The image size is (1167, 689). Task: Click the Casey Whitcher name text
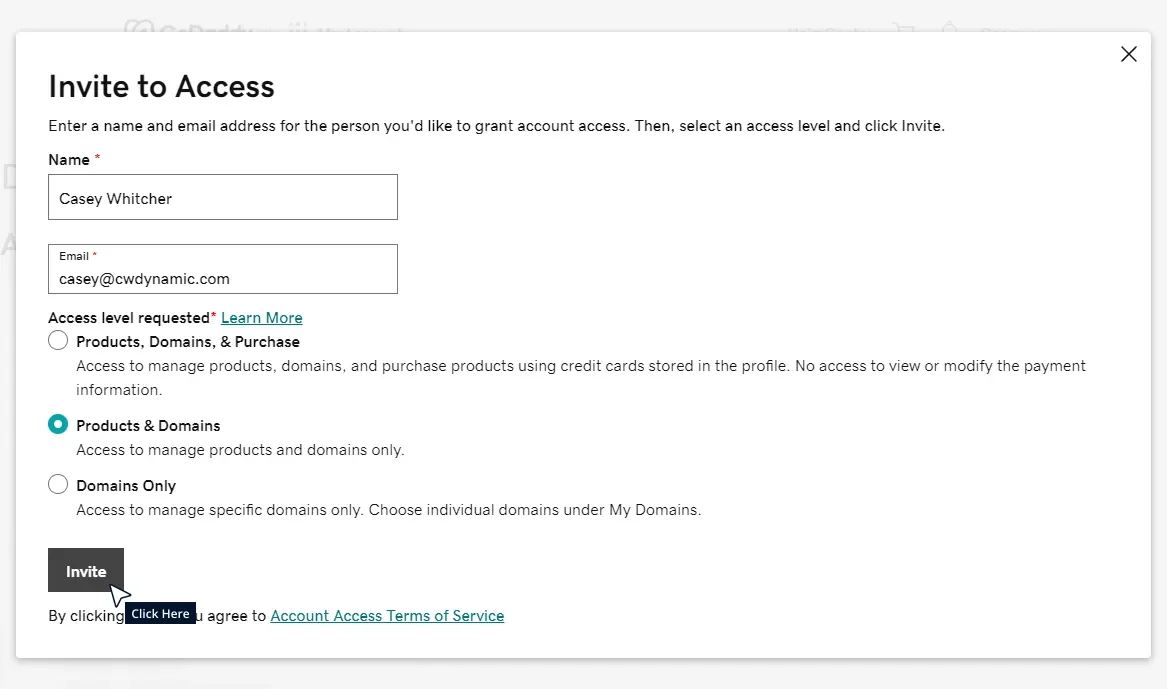[x=114, y=198]
